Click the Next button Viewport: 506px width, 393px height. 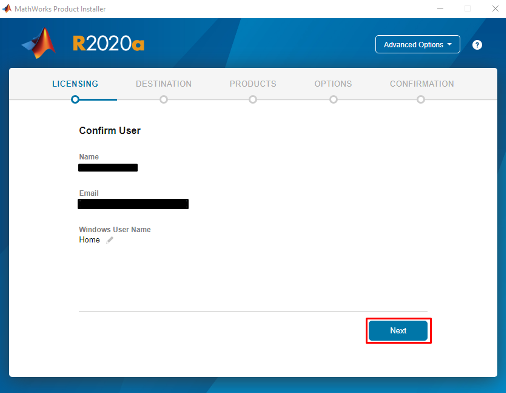(x=398, y=331)
